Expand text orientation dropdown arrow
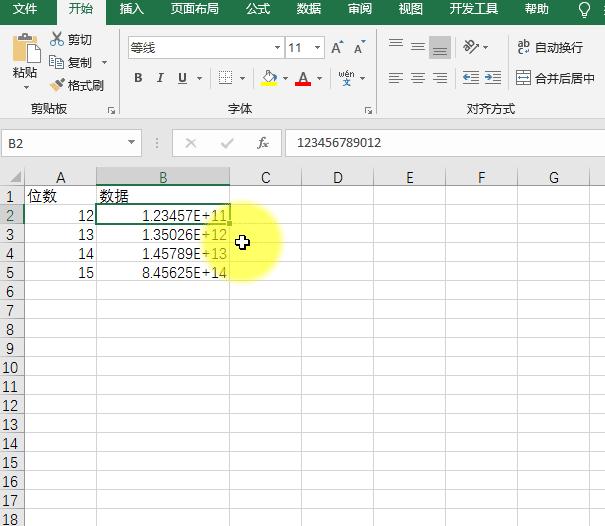 pyautogui.click(x=485, y=47)
